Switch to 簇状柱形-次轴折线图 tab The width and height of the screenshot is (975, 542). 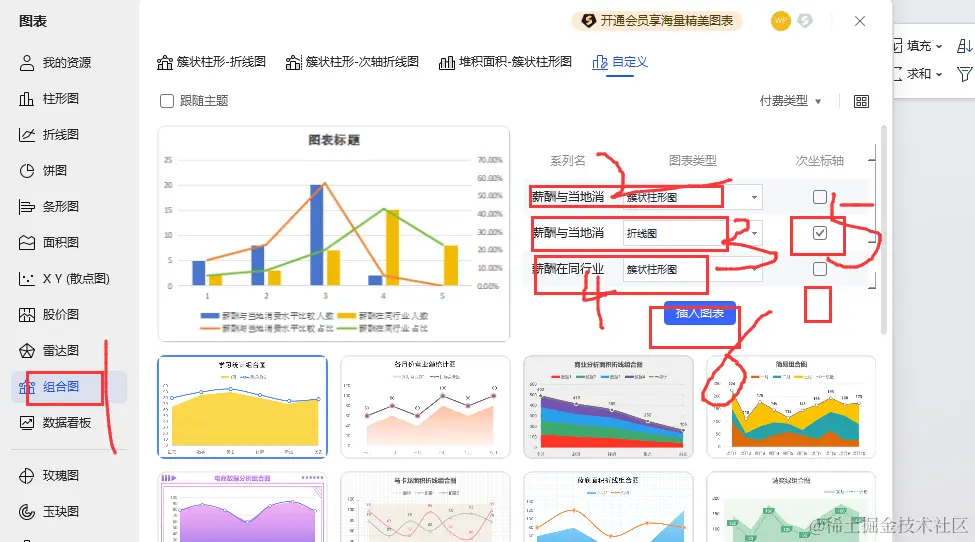tap(352, 62)
